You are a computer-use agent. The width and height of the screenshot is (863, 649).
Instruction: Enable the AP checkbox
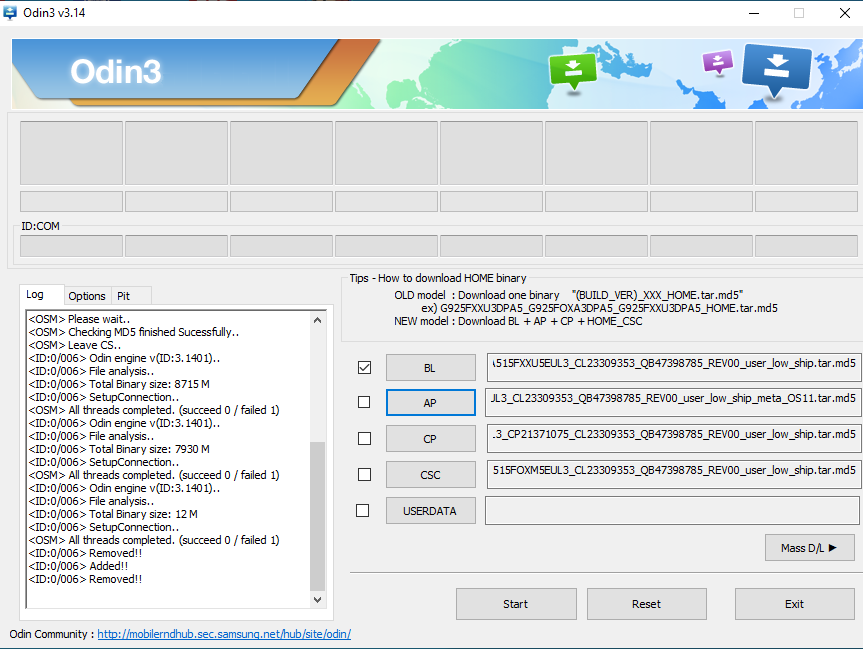(364, 402)
